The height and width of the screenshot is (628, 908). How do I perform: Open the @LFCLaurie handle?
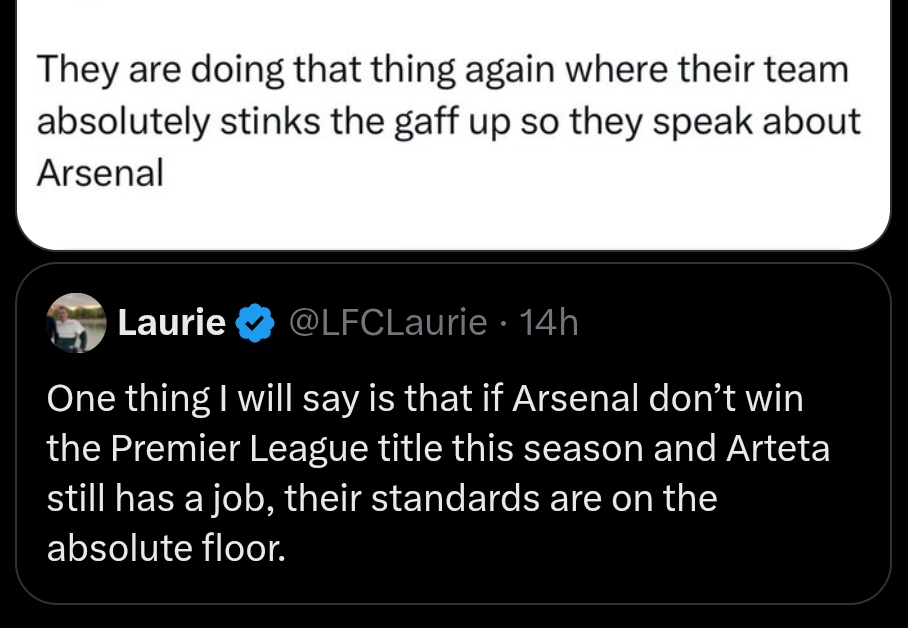pos(388,323)
